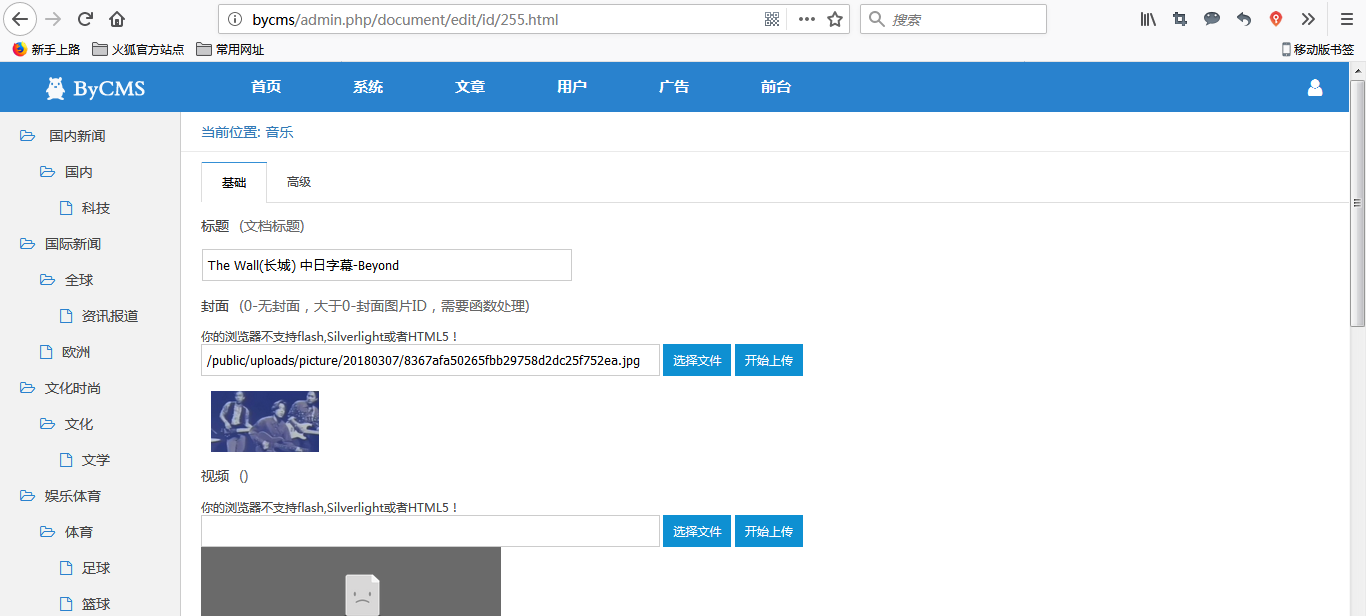Click the chat bubble toolbar icon

[x=1212, y=19]
